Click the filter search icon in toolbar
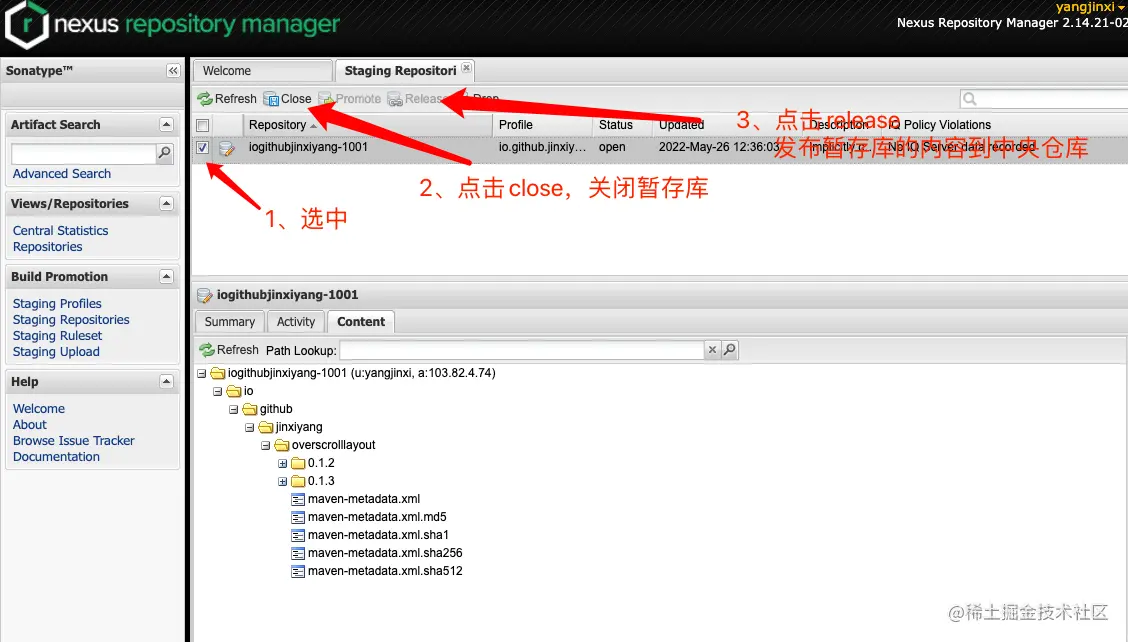 (970, 99)
